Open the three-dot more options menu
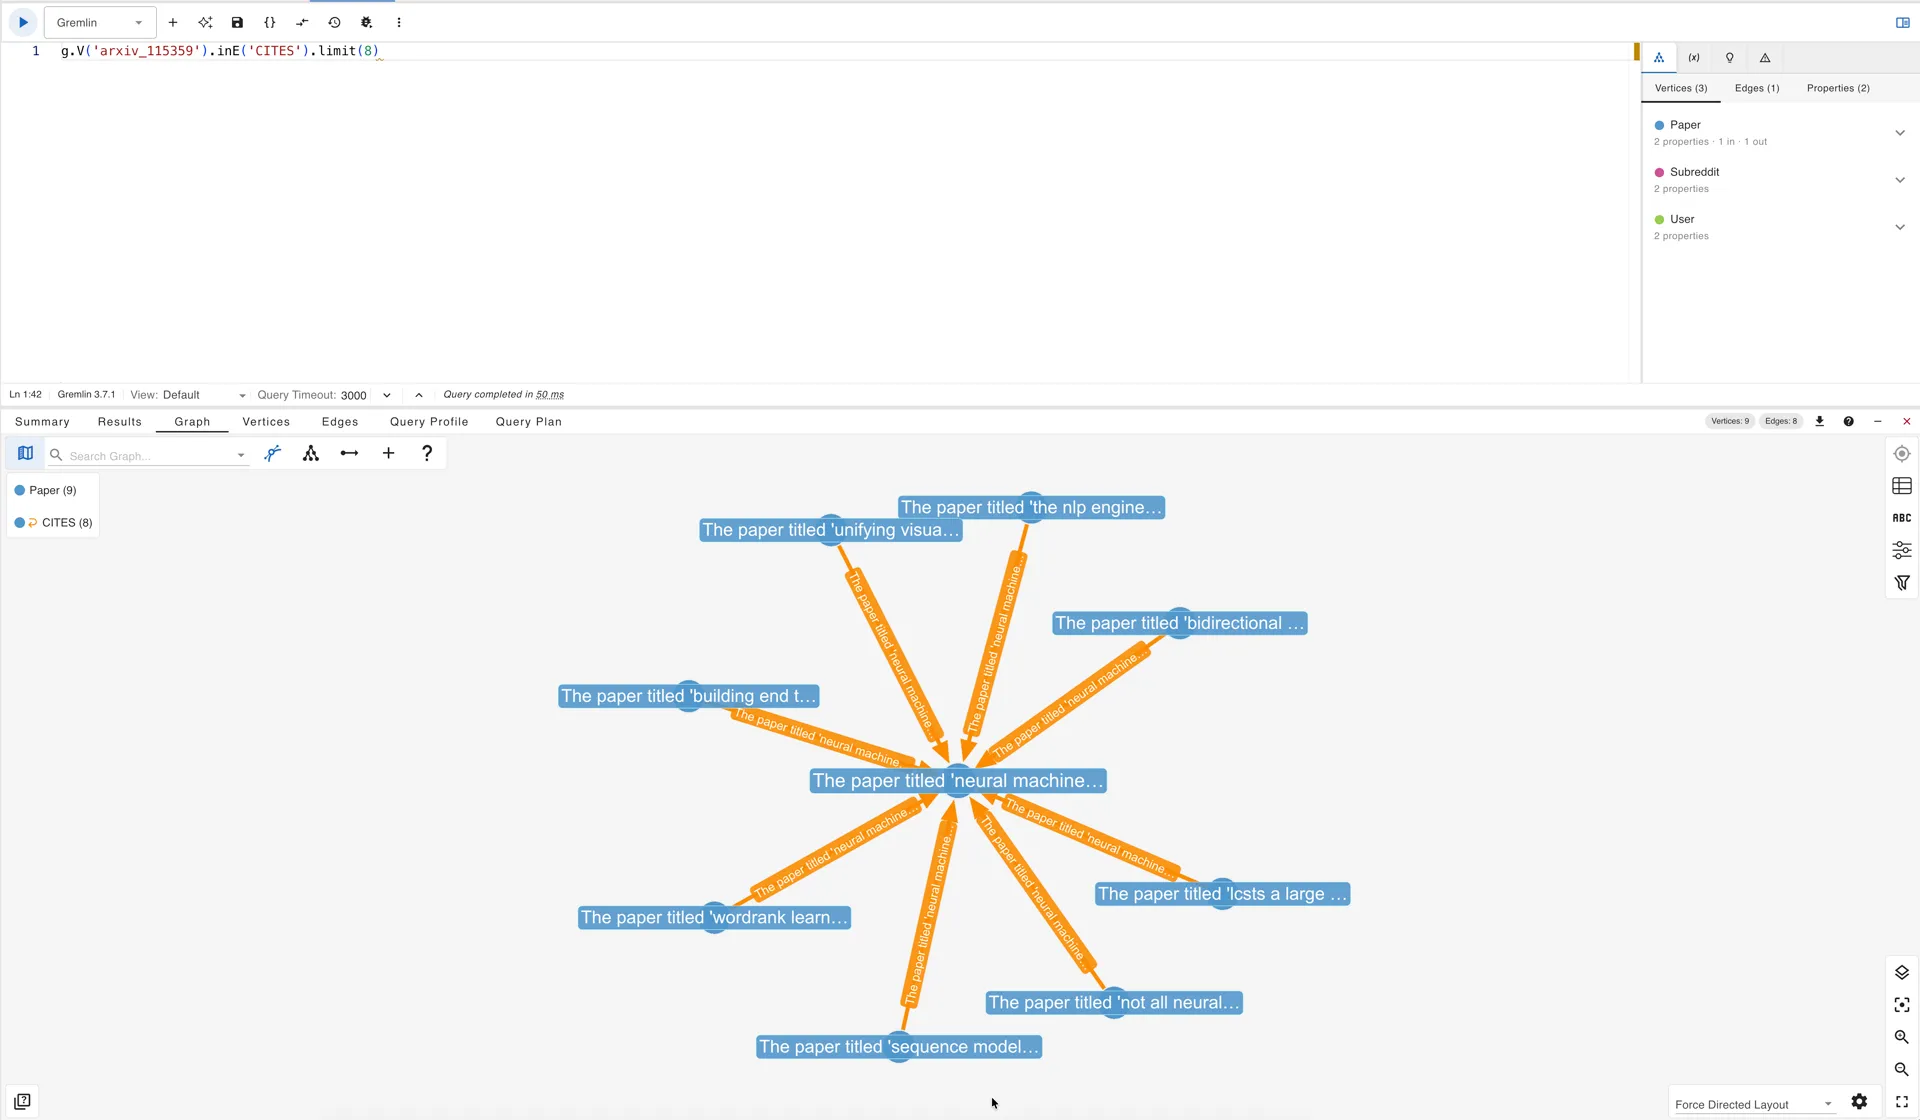This screenshot has width=1920, height=1120. click(399, 22)
